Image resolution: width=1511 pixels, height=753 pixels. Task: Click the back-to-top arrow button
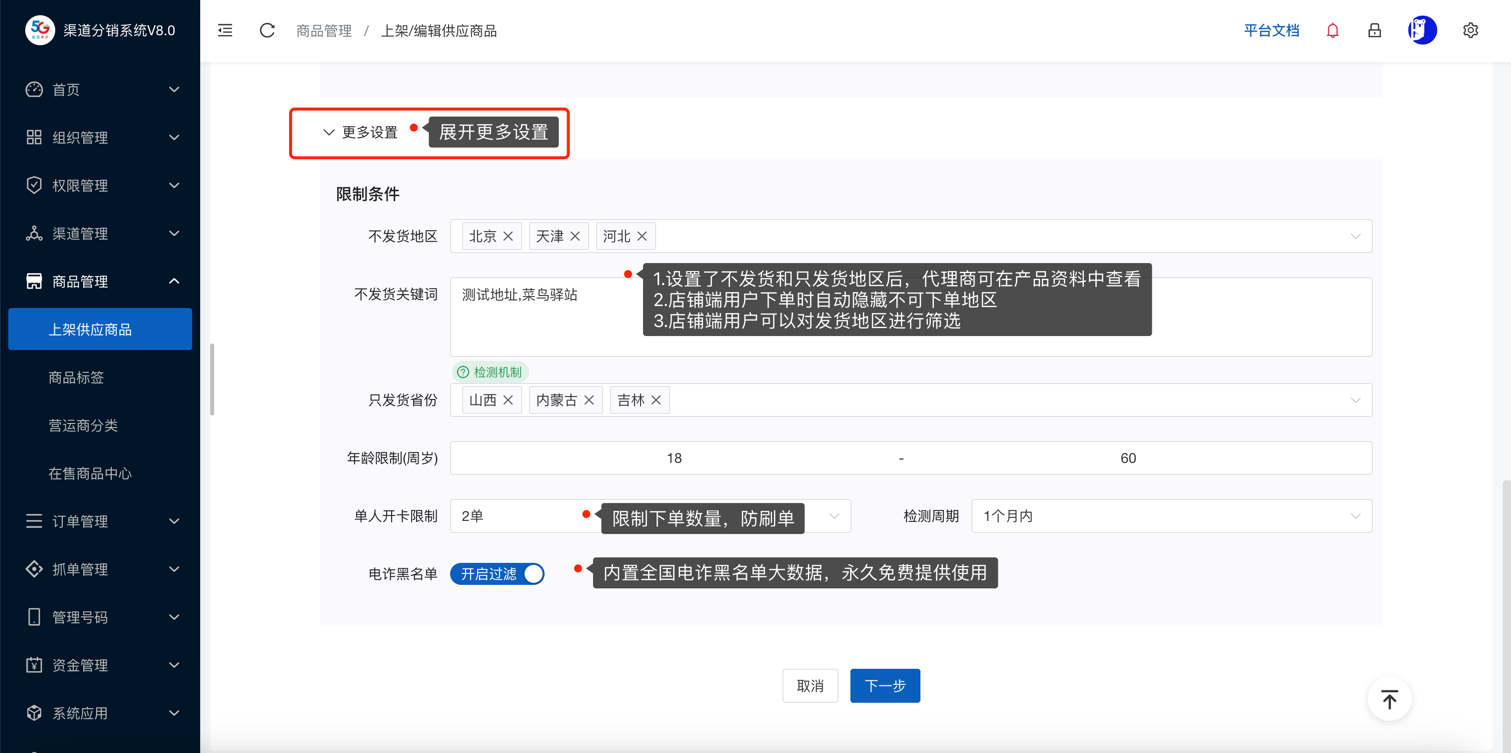click(x=1389, y=699)
